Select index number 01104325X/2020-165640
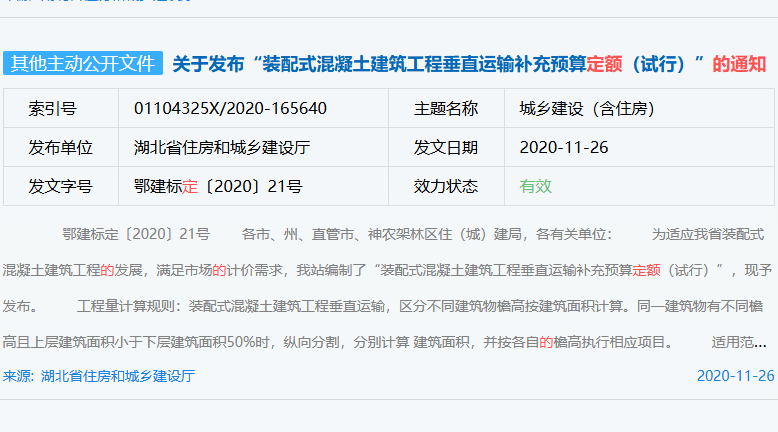The image size is (778, 432). coord(230,108)
